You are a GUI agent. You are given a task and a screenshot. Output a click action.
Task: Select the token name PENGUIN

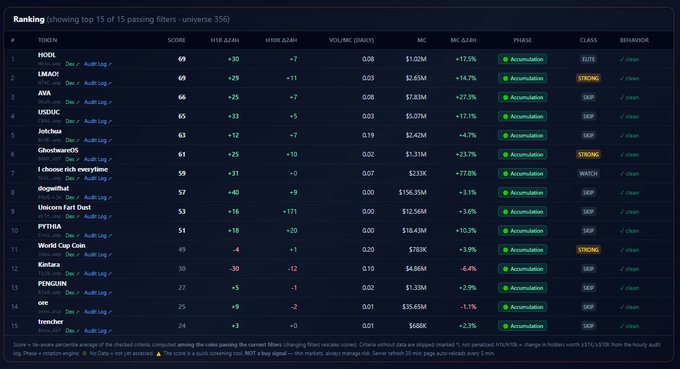52,284
